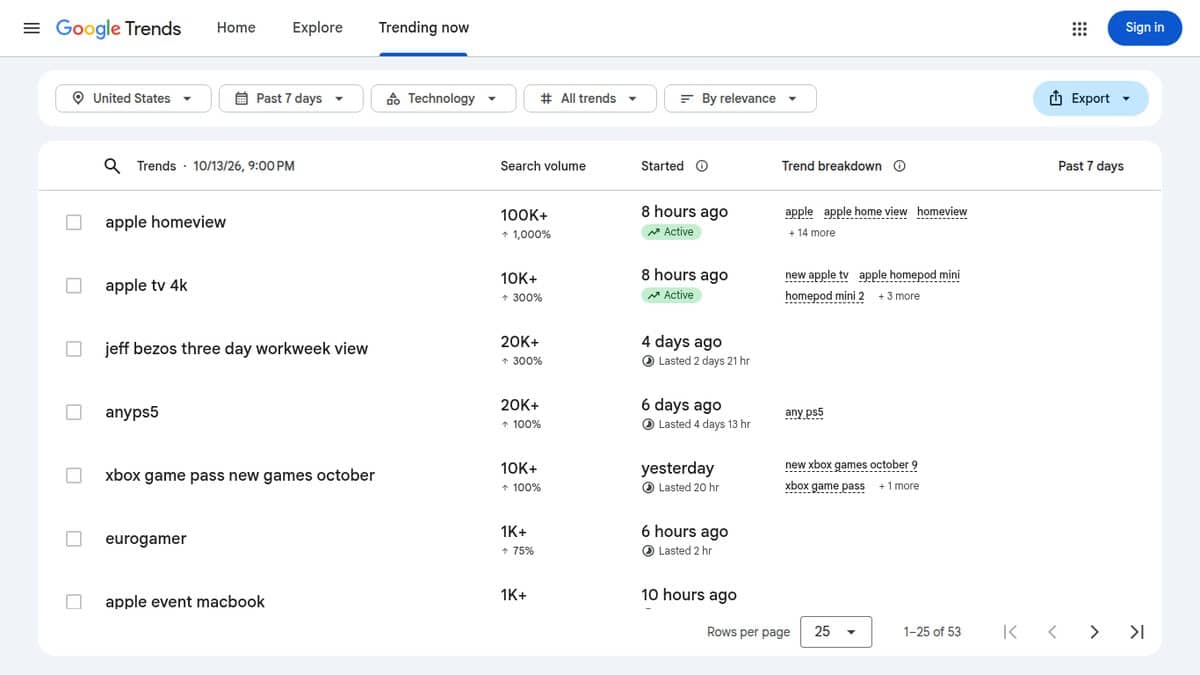Go to the previous page of results
This screenshot has height=675, width=1200.
[1052, 632]
